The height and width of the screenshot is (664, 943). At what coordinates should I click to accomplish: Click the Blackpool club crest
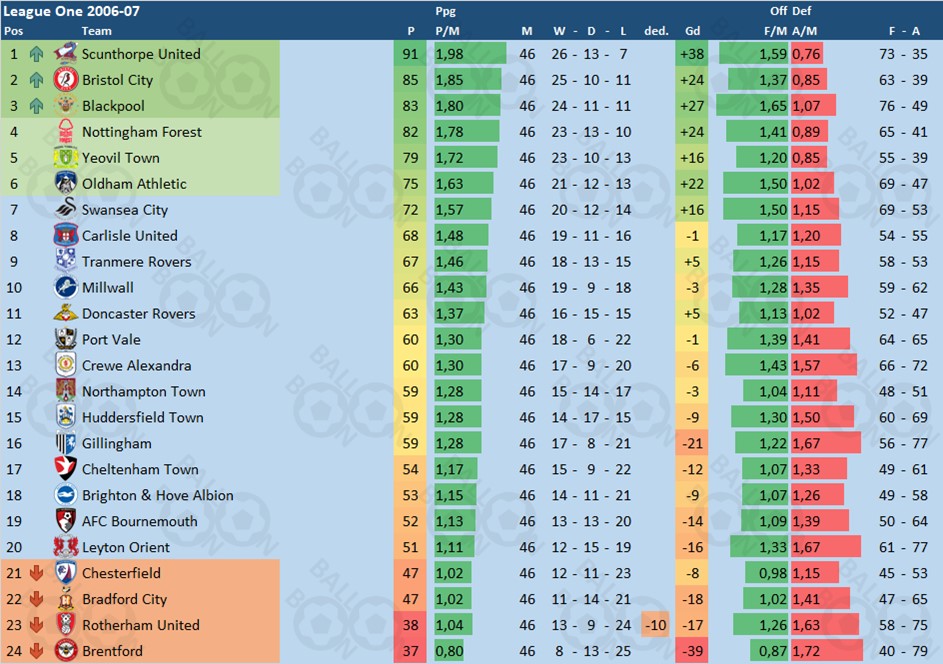(66, 105)
